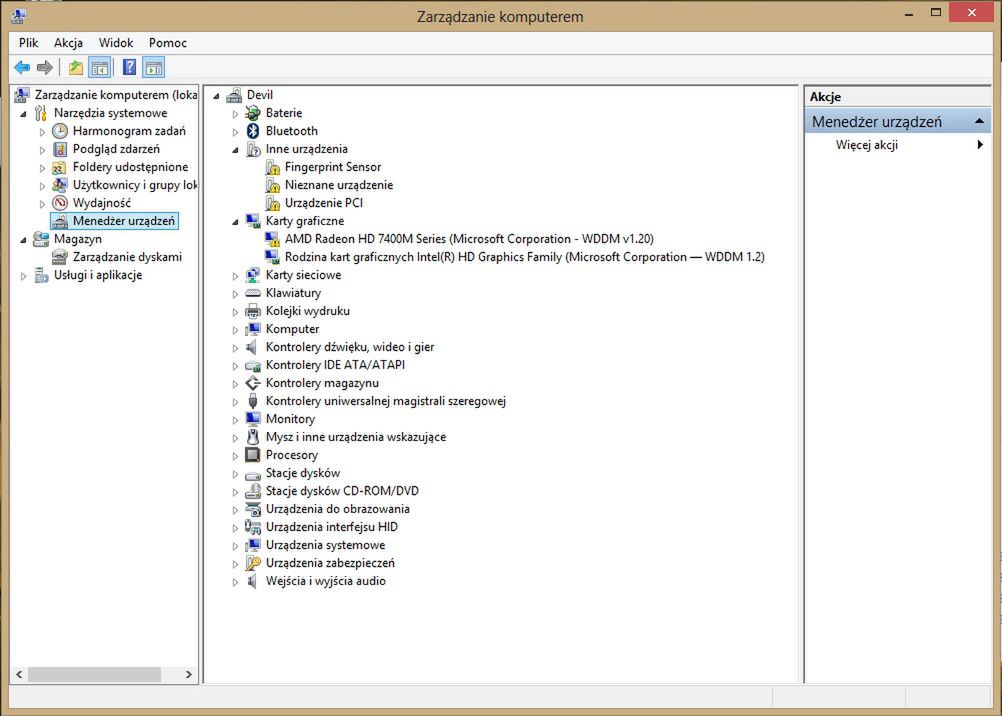This screenshot has height=716, width=1002.
Task: Click the Fingerprint Sensor warning icon
Action: 272,167
